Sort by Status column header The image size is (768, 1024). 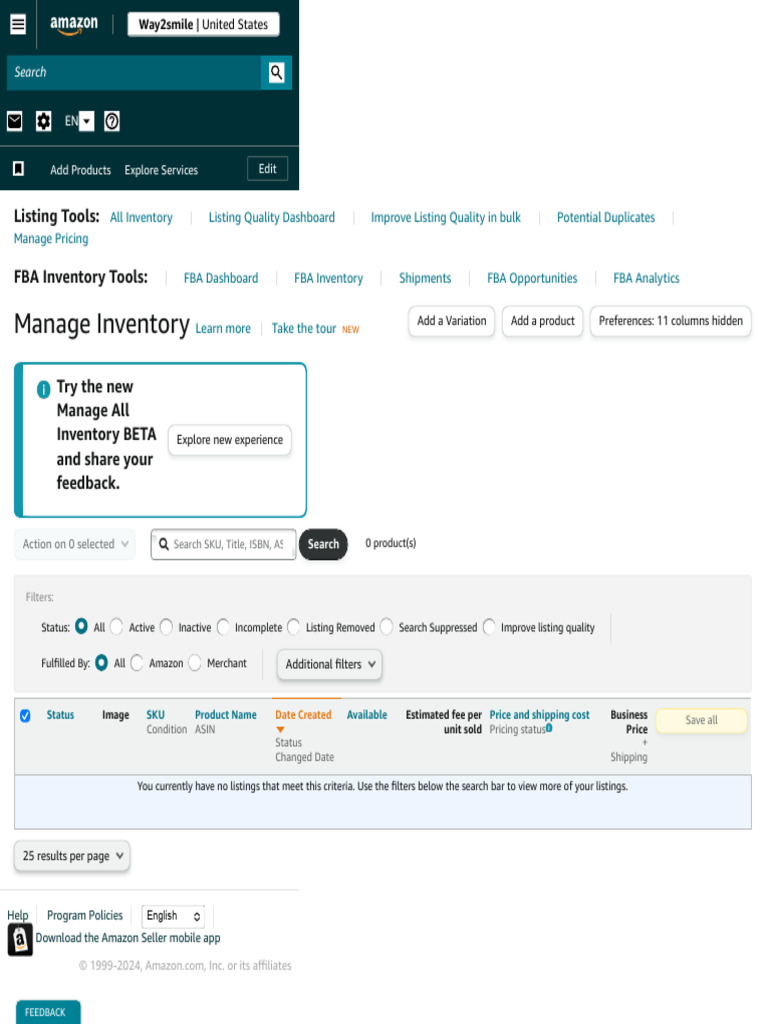click(60, 715)
